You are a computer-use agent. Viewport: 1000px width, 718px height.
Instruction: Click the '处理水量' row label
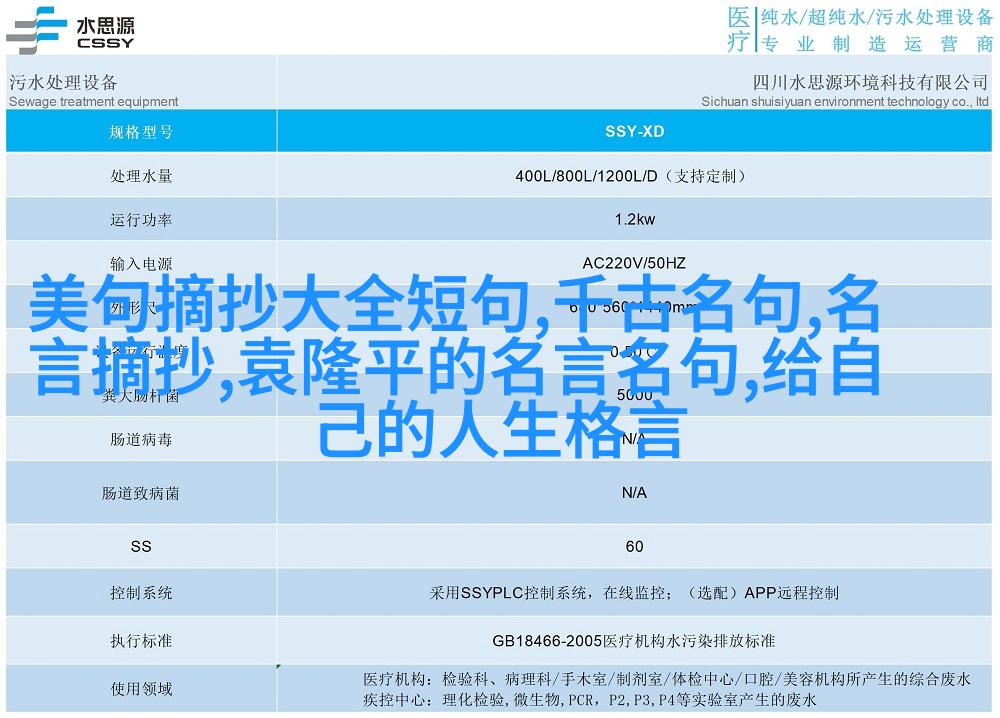point(141,176)
